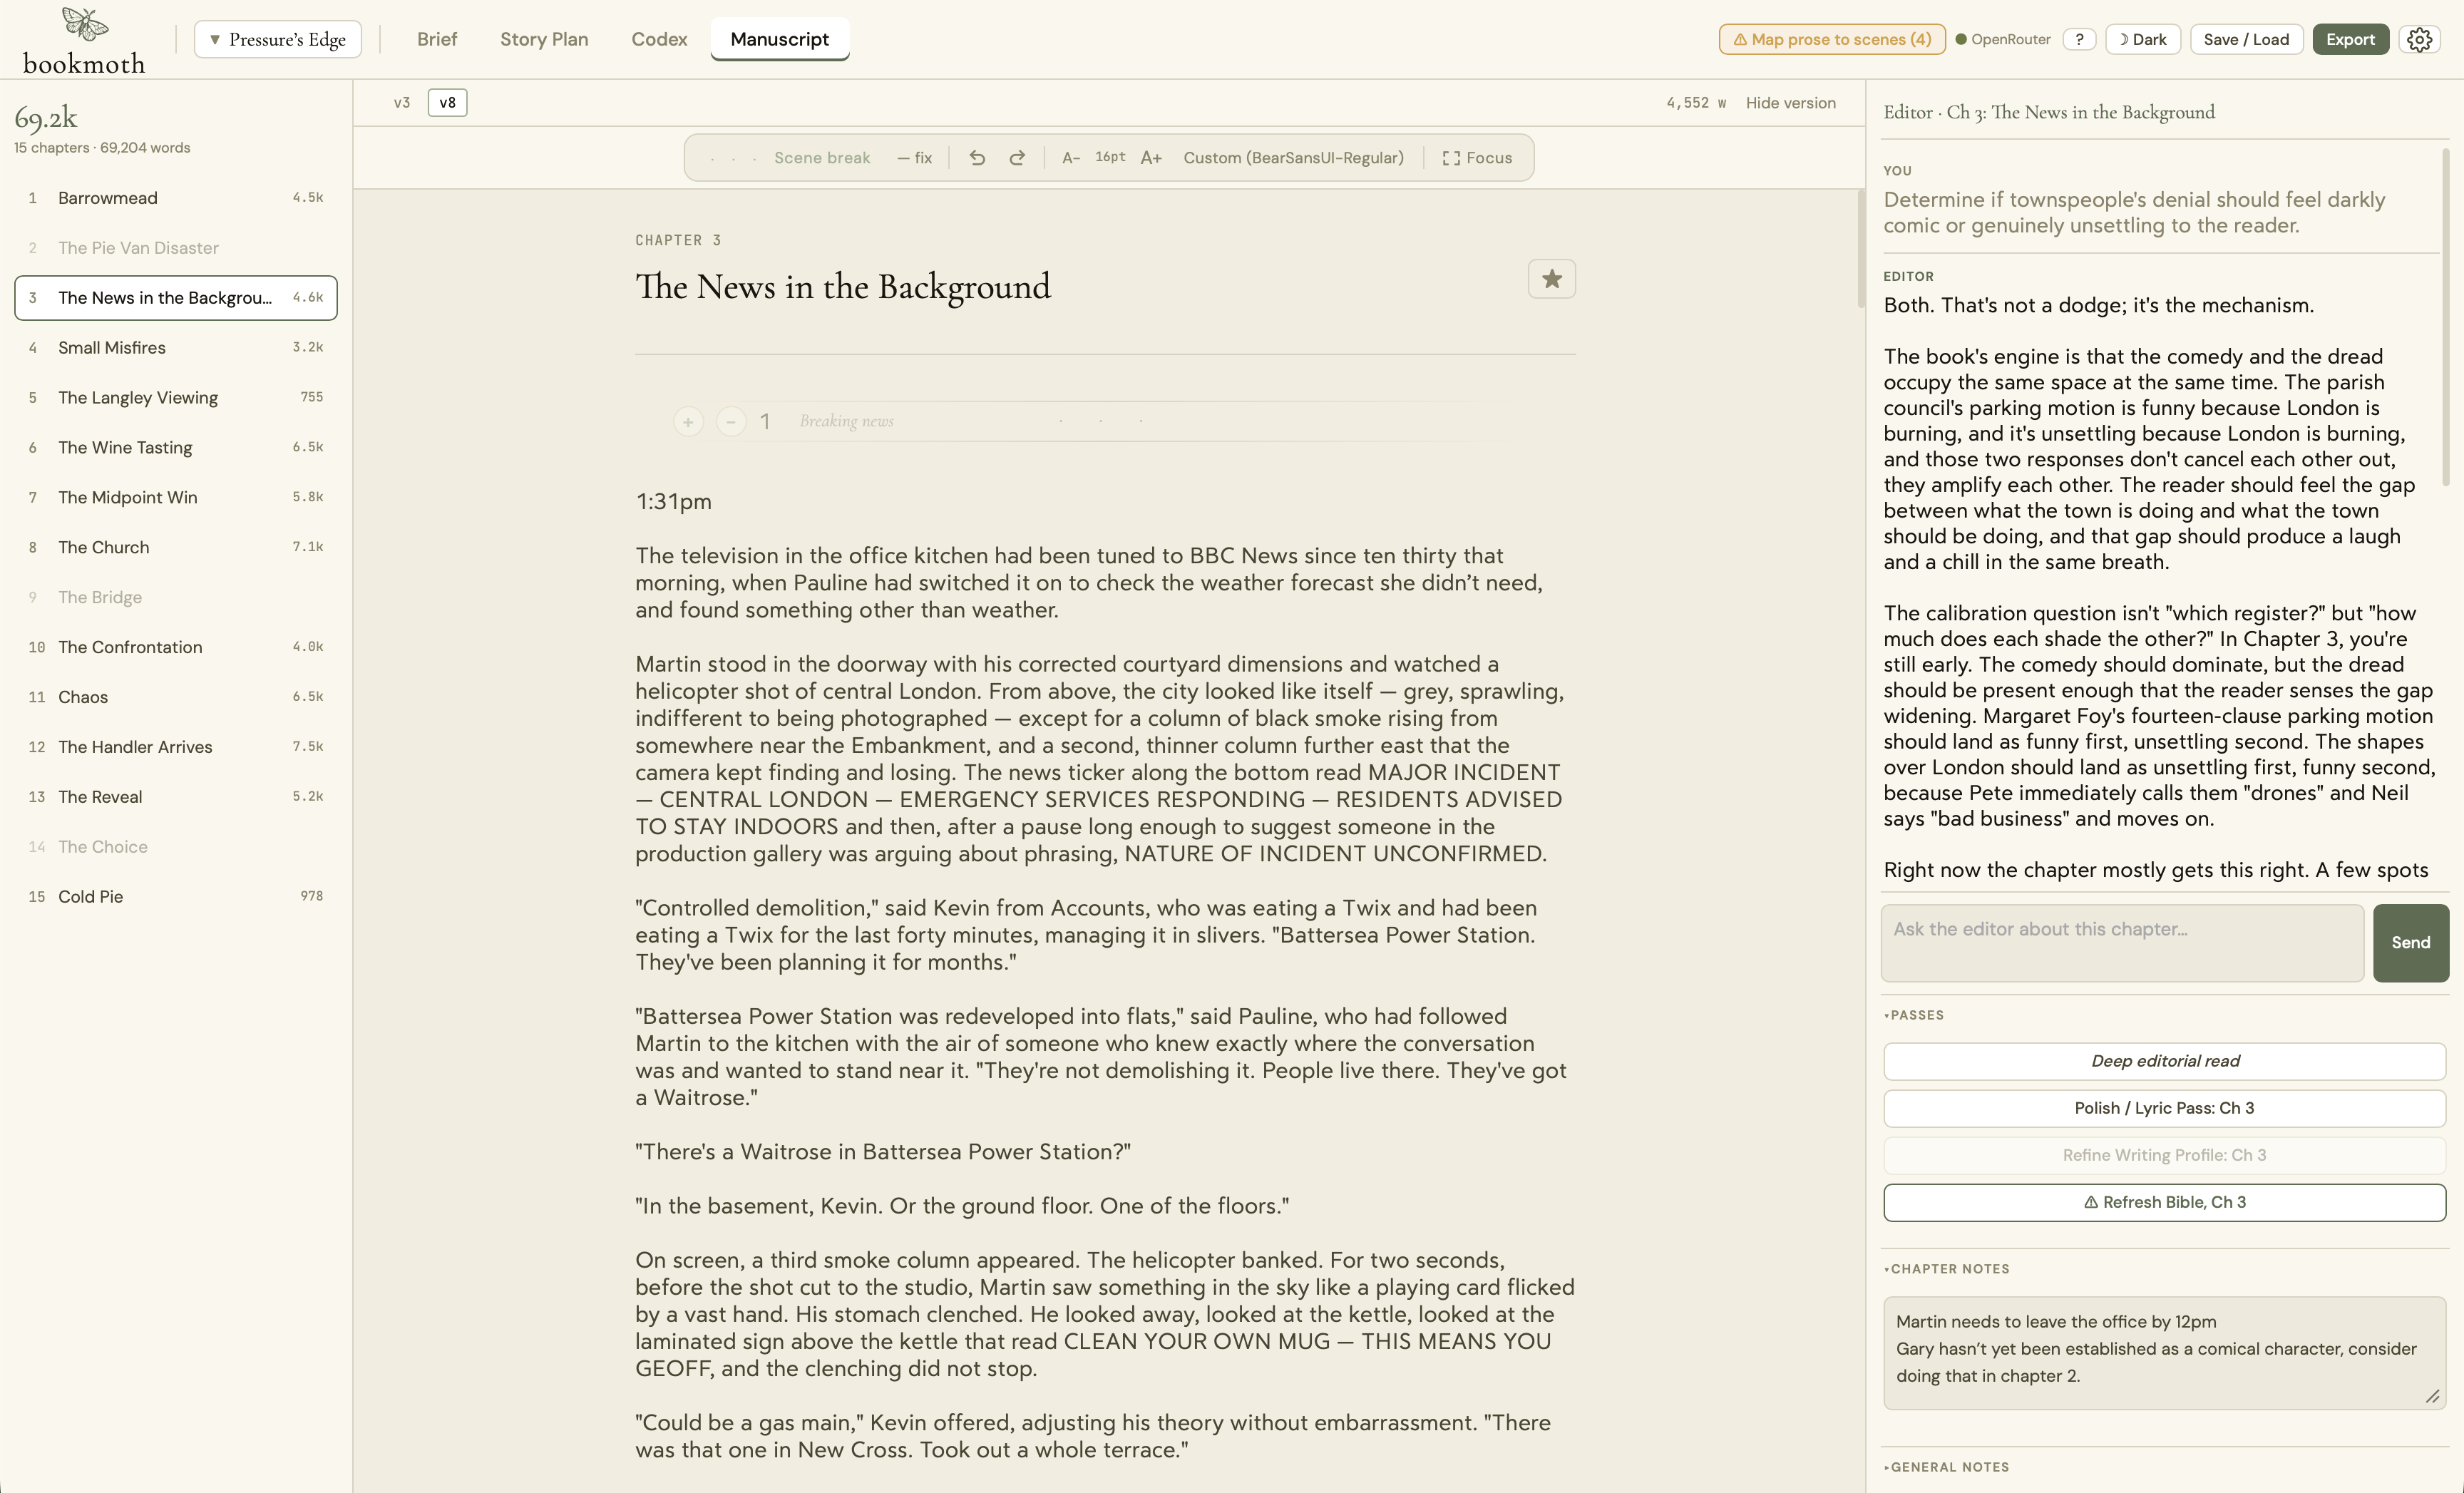Star the chapter with favorite button

(1551, 279)
